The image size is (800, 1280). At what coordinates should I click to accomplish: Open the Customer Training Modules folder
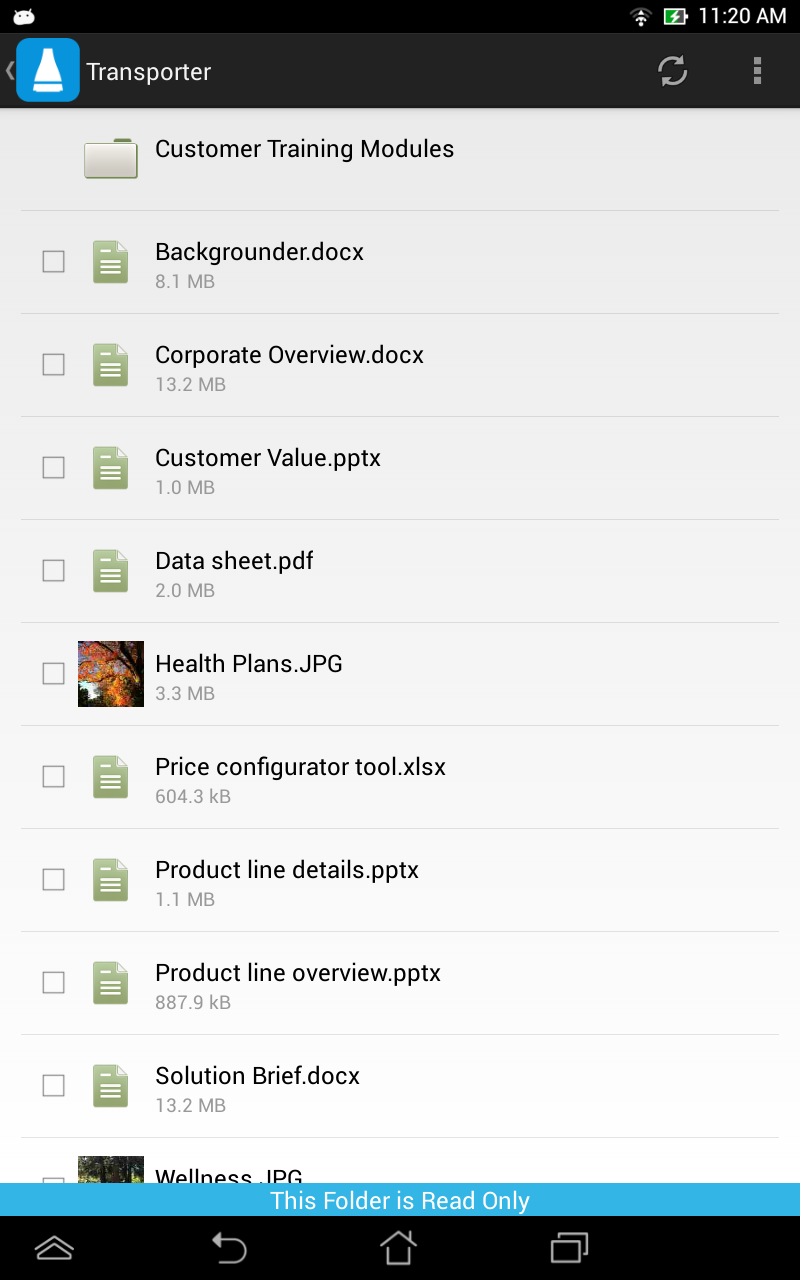304,150
